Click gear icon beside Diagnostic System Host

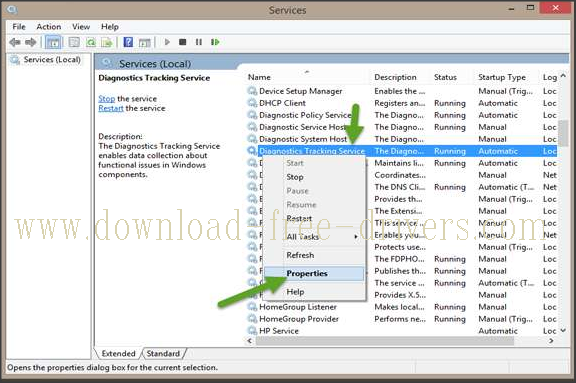click(252, 139)
